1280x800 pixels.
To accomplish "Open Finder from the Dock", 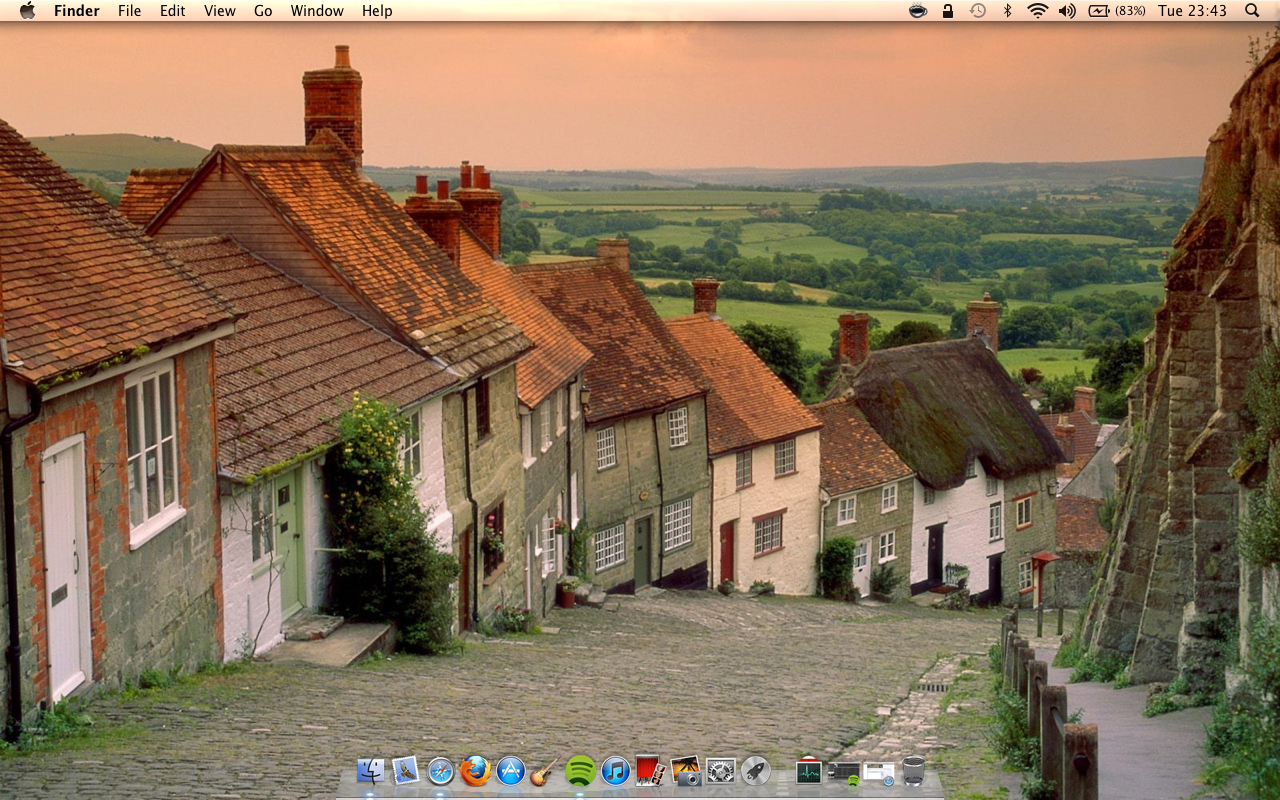I will [370, 771].
